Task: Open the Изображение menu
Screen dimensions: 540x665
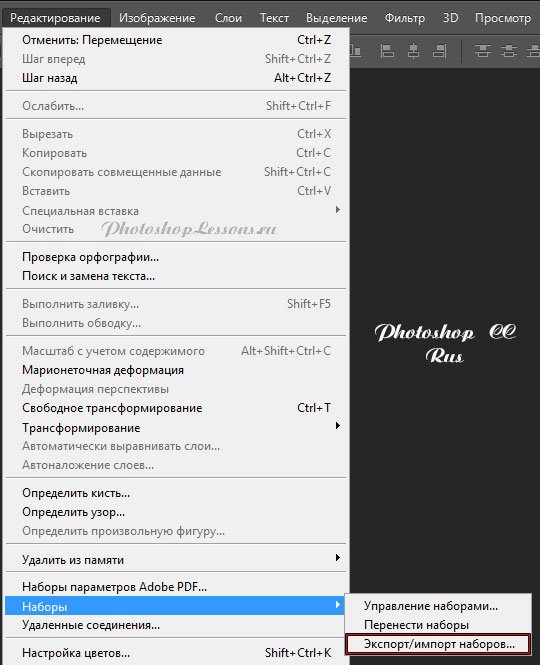Action: tap(157, 18)
